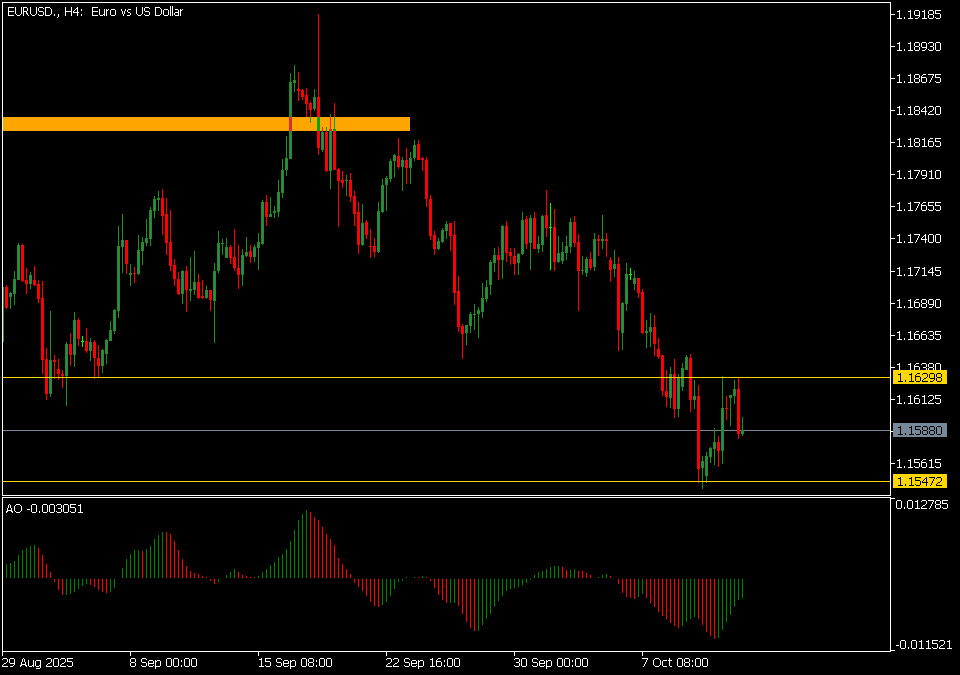Click the 22 Sep 16:00 time label
The width and height of the screenshot is (960, 675).
[x=423, y=662]
